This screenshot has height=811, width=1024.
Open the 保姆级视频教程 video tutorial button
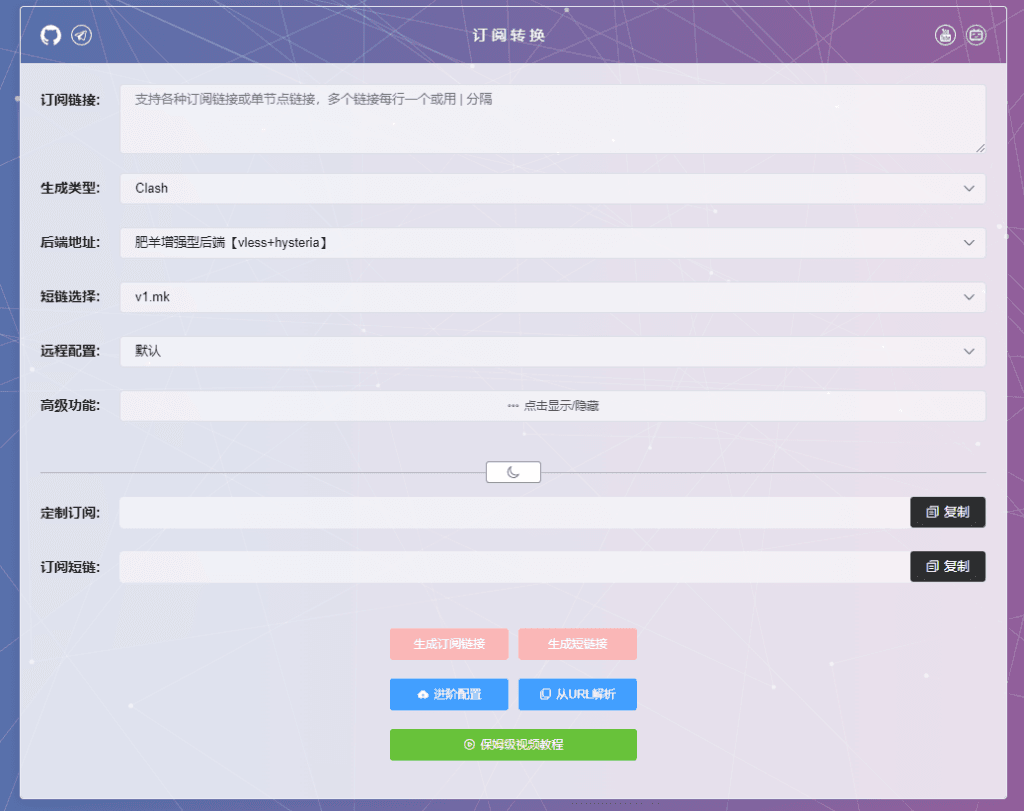pos(513,745)
